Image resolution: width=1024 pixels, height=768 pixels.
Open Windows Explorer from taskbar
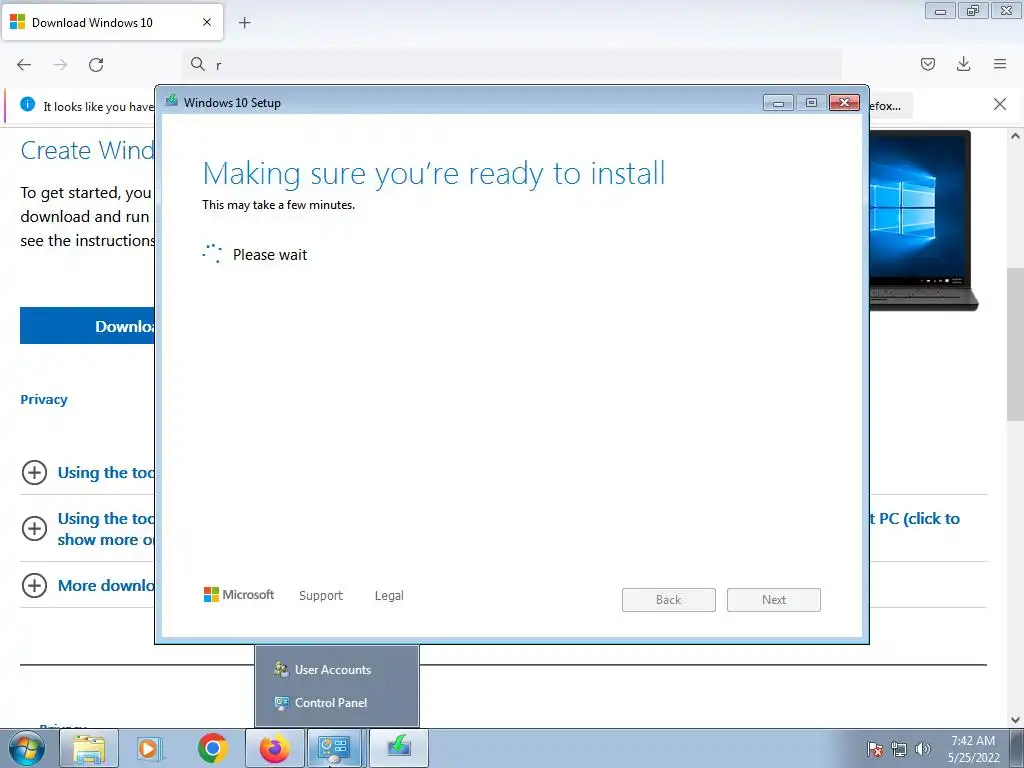tap(89, 748)
